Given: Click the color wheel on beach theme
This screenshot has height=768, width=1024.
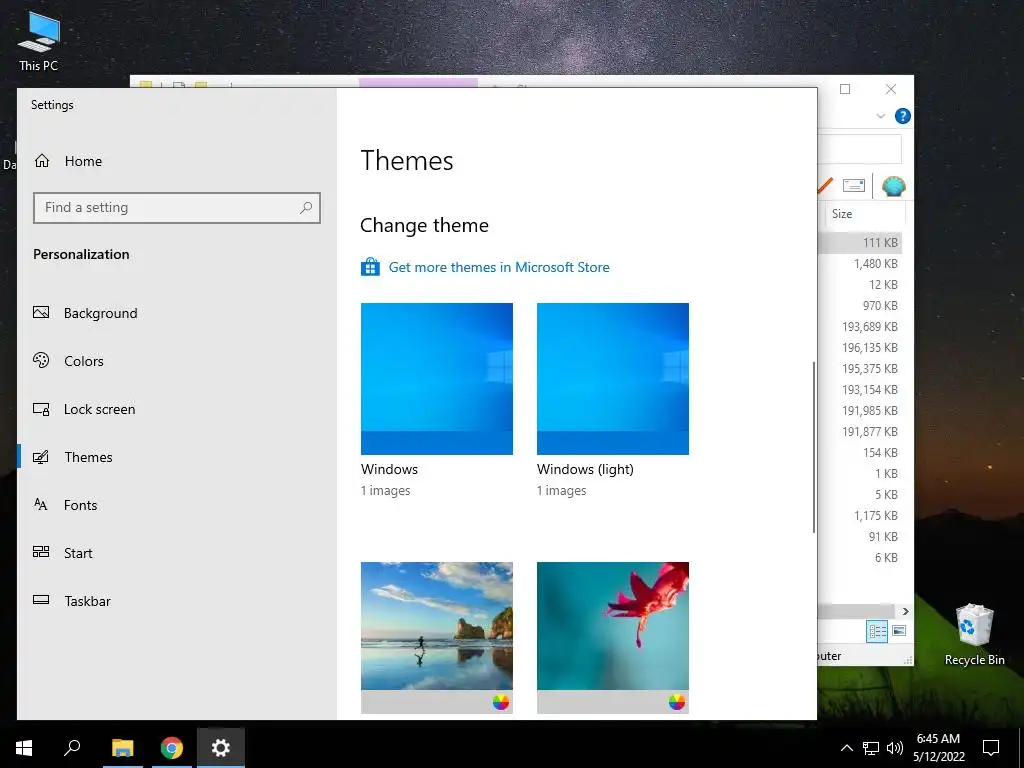Looking at the screenshot, I should [501, 702].
